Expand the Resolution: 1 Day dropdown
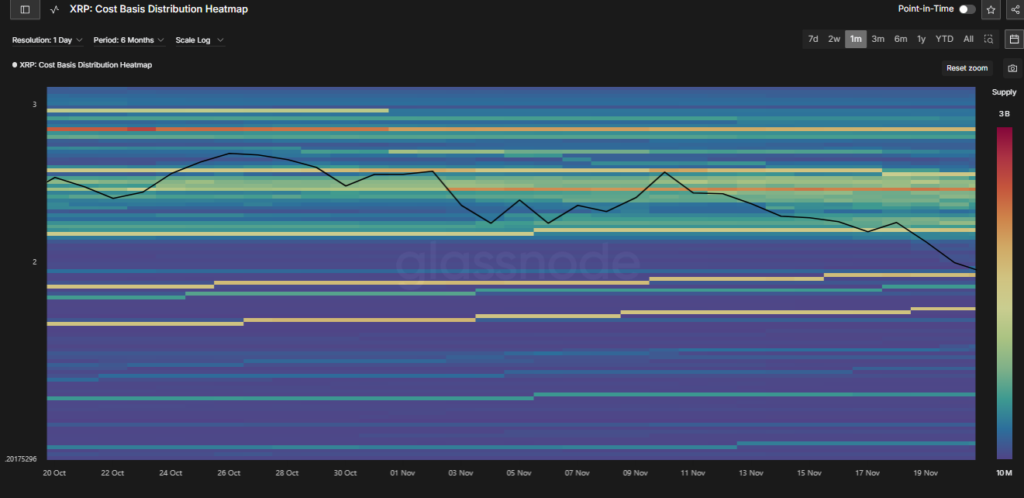Viewport: 1024px width, 498px height. pyautogui.click(x=46, y=40)
